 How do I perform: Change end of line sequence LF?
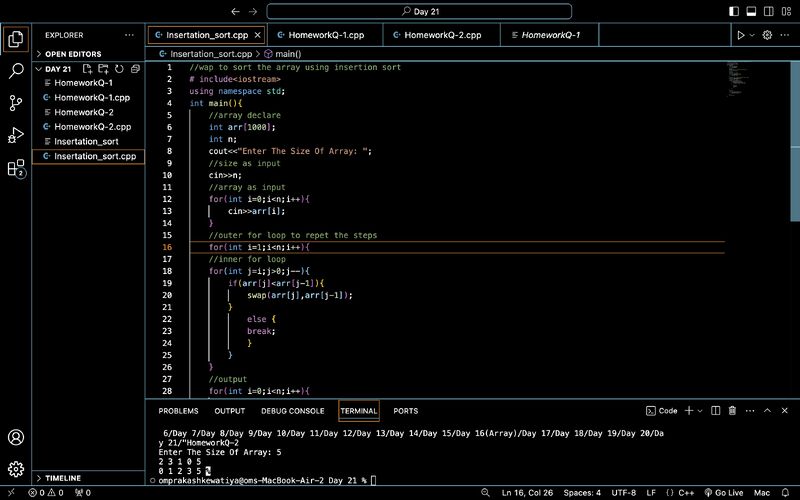click(651, 493)
